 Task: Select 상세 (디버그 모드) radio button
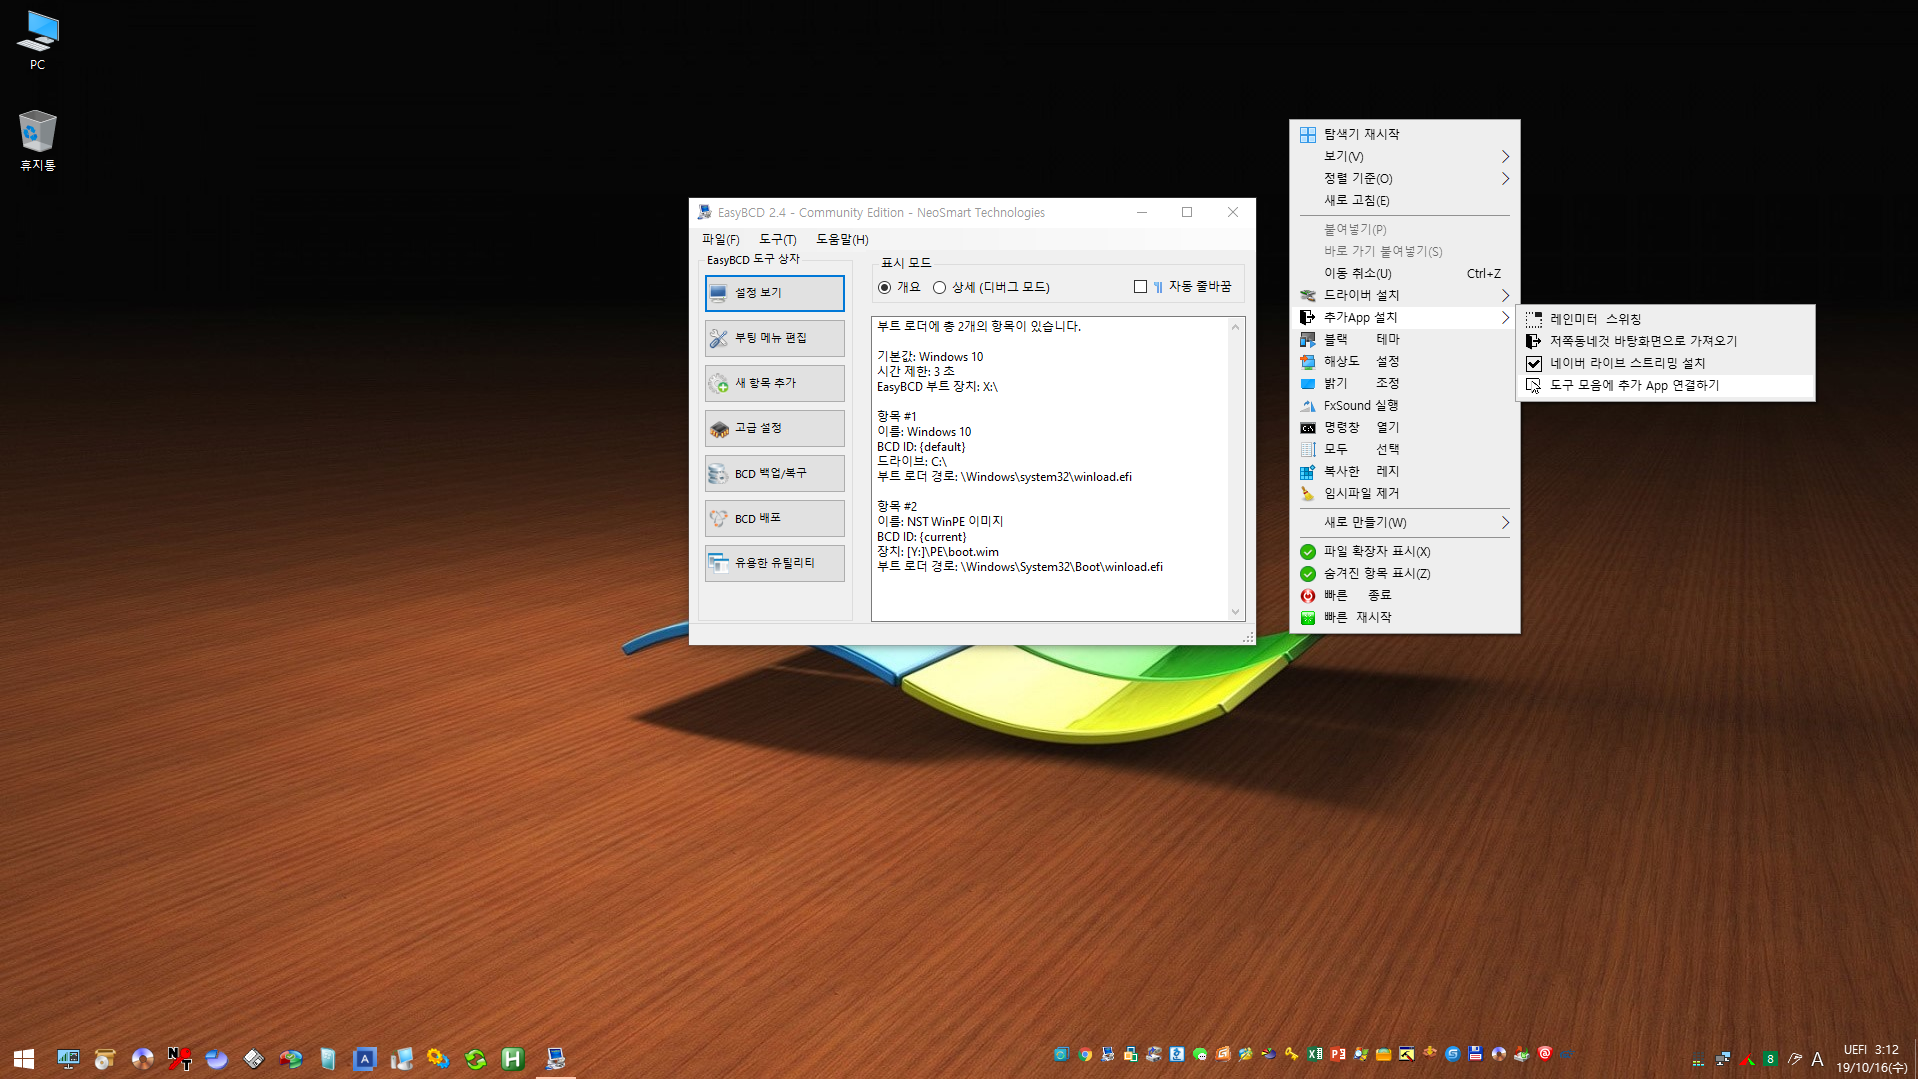point(939,287)
